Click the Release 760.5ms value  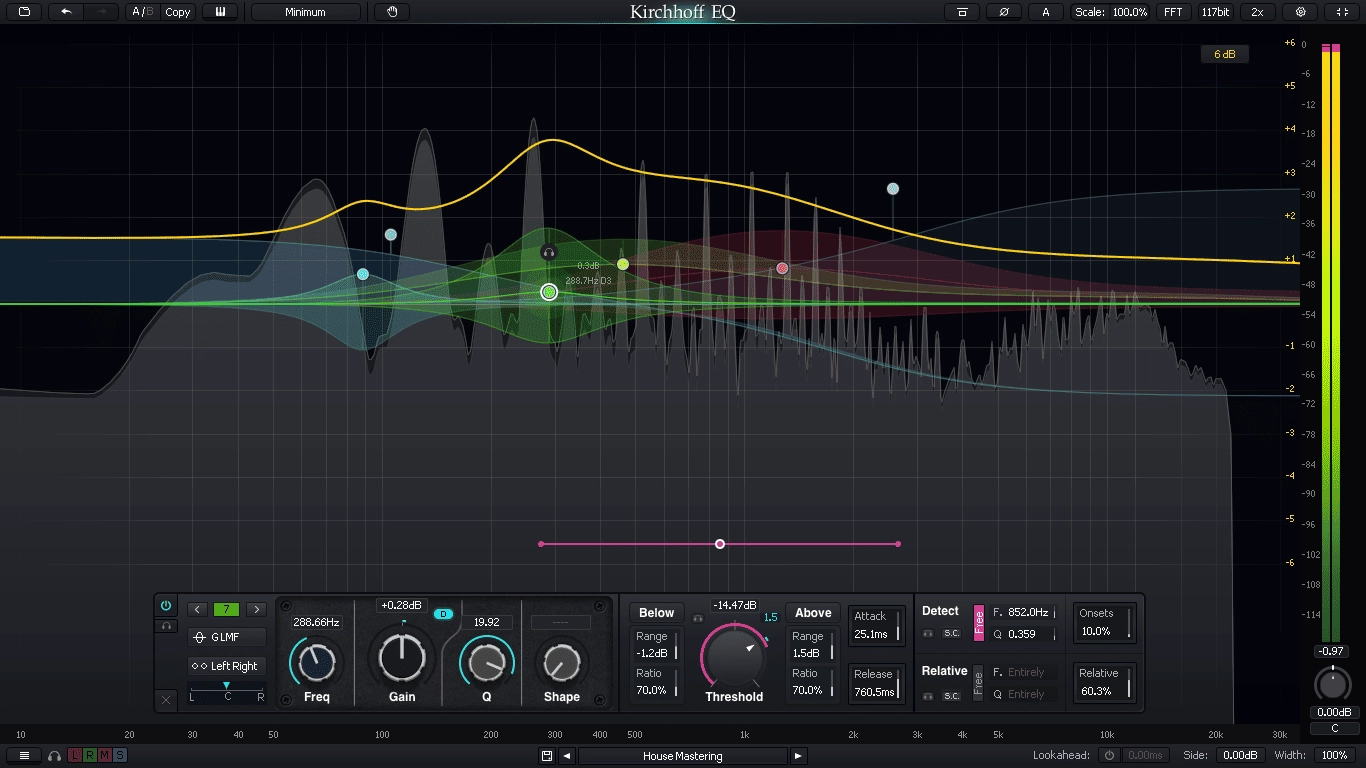[x=873, y=692]
